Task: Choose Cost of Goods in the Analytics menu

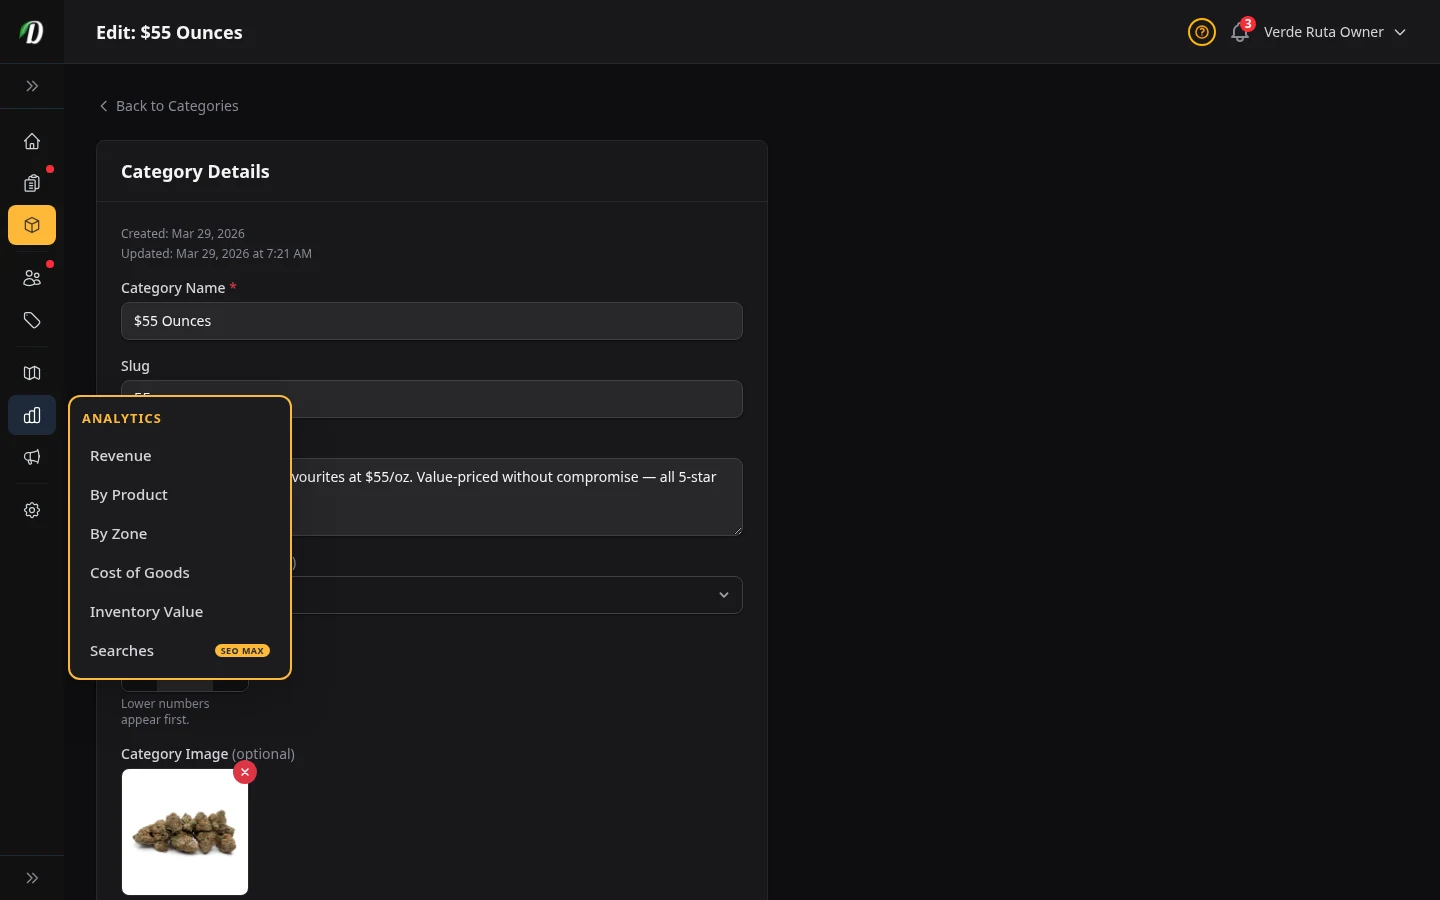Action: point(140,572)
